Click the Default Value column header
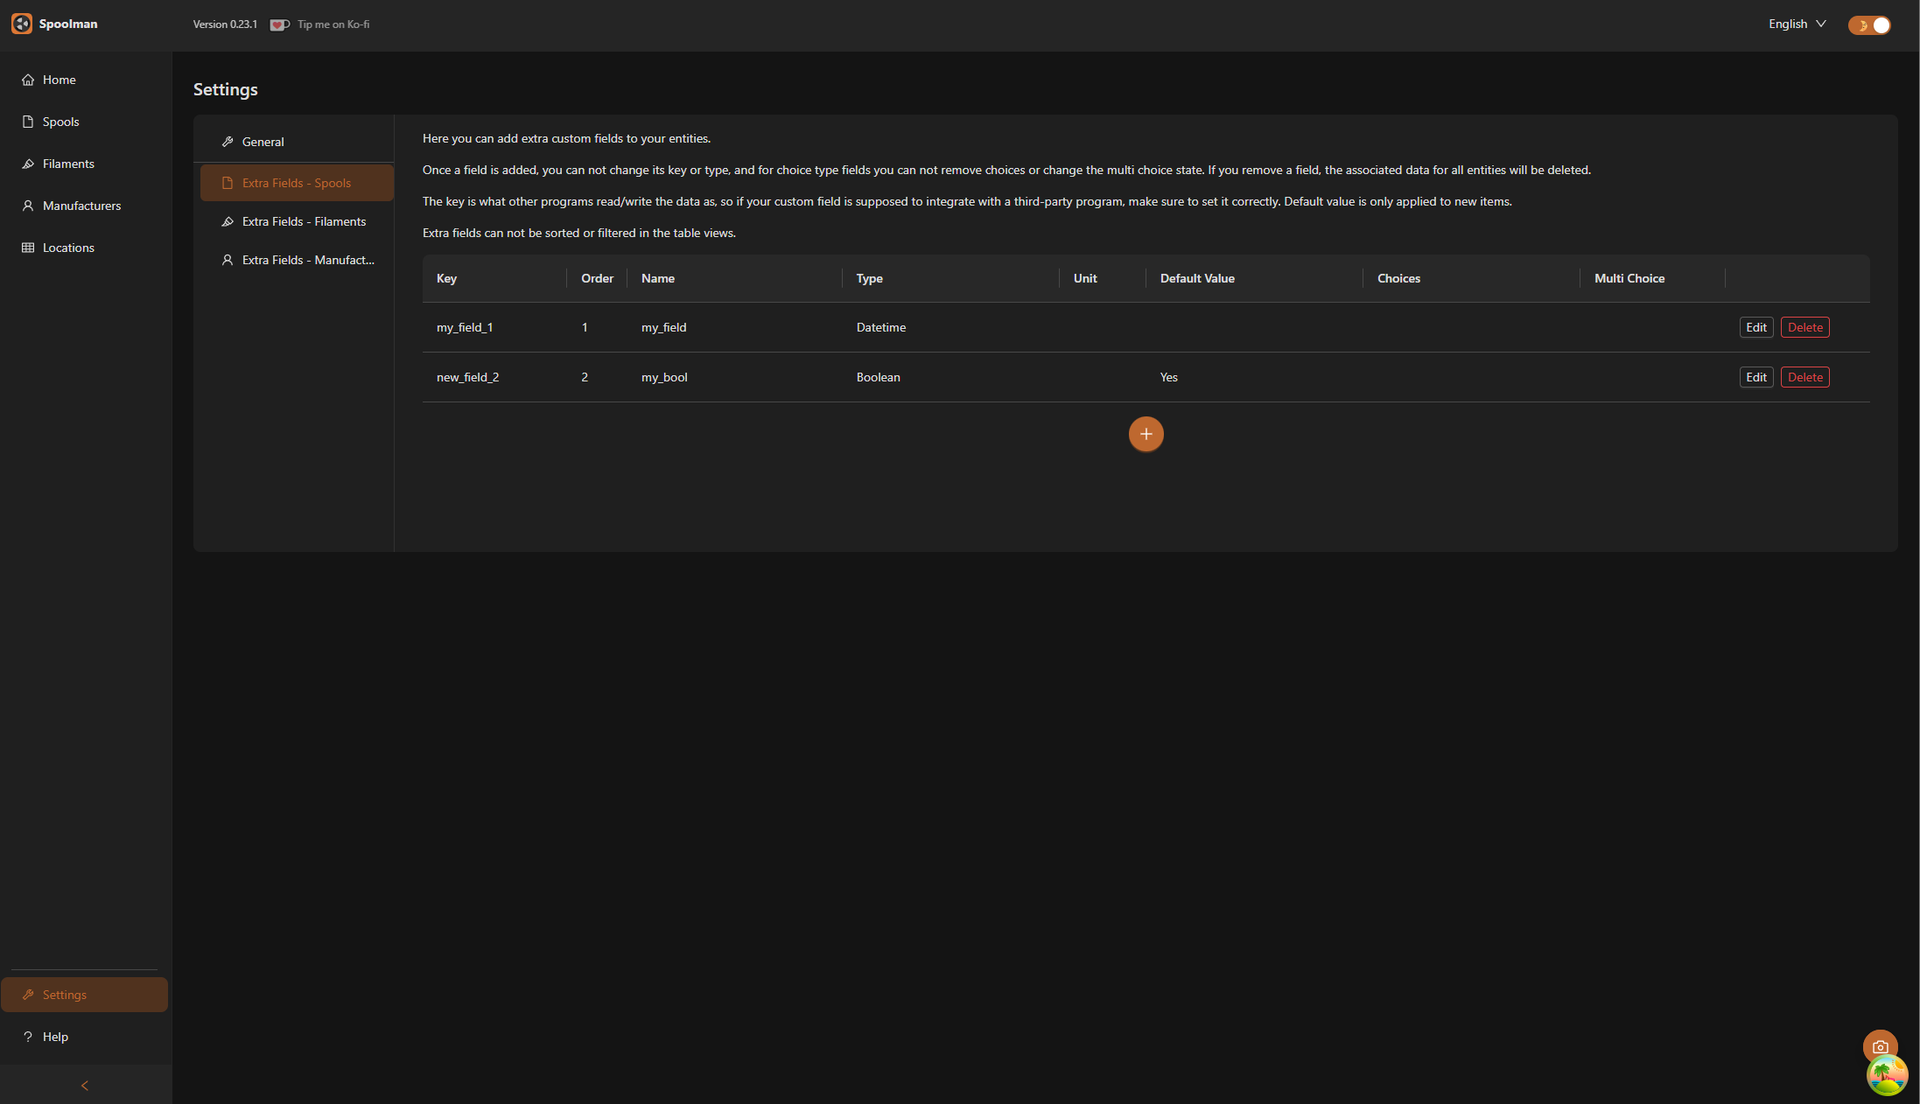The width and height of the screenshot is (1920, 1104). coord(1254,279)
